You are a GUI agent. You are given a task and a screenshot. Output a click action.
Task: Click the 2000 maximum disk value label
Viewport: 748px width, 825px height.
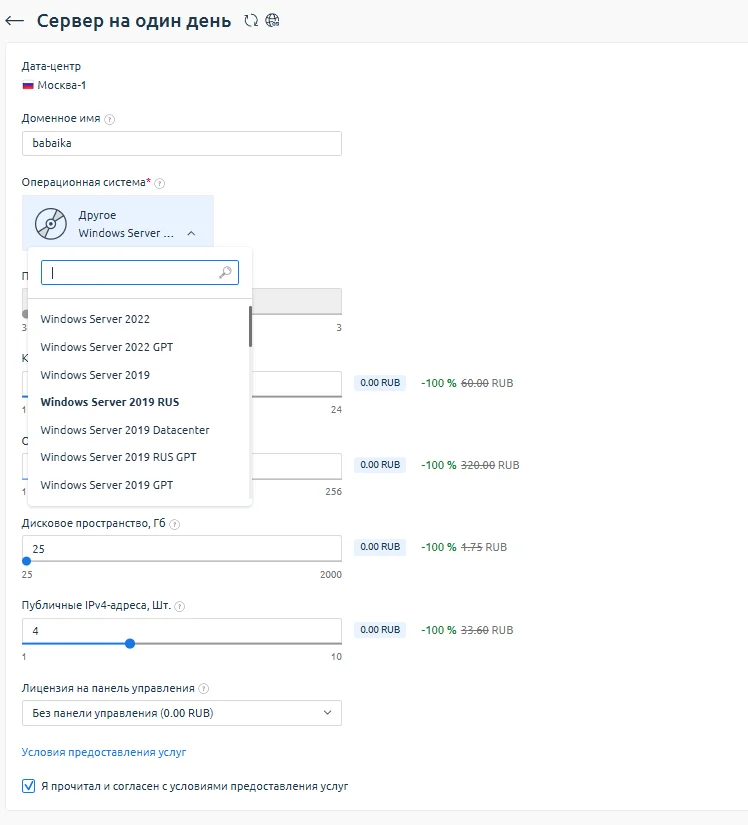coord(331,575)
